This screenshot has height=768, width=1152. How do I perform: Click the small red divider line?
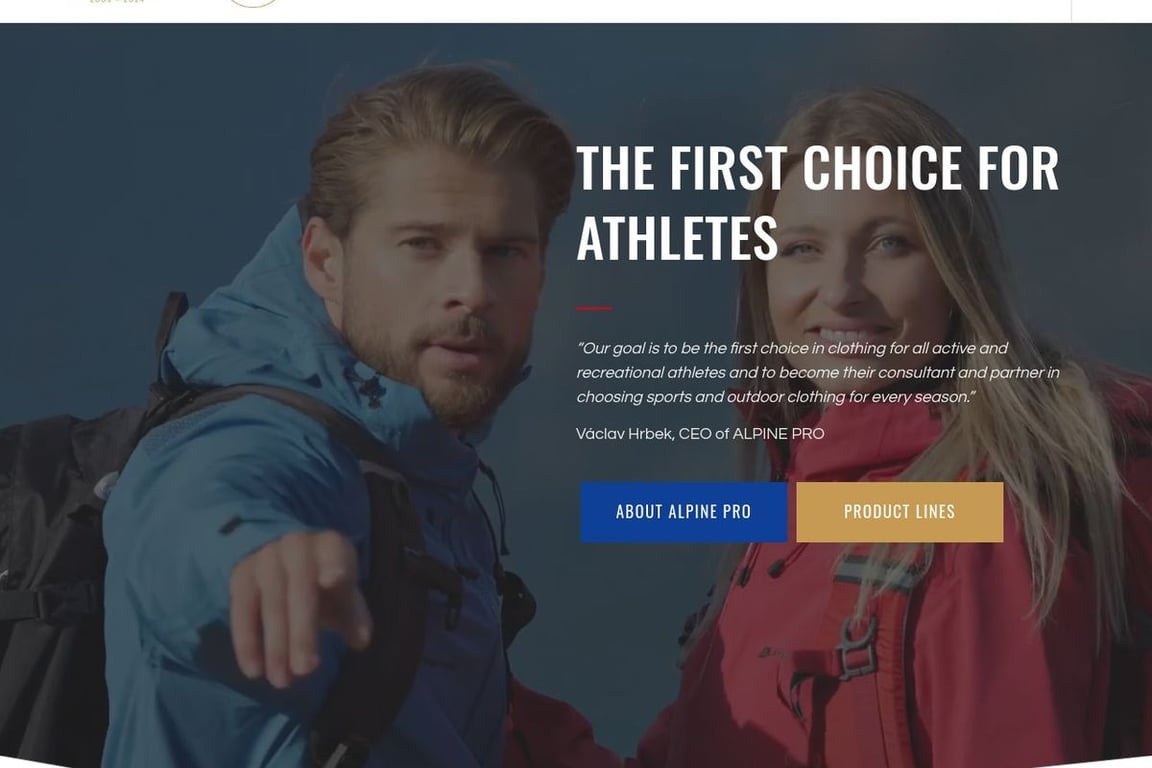coord(594,309)
